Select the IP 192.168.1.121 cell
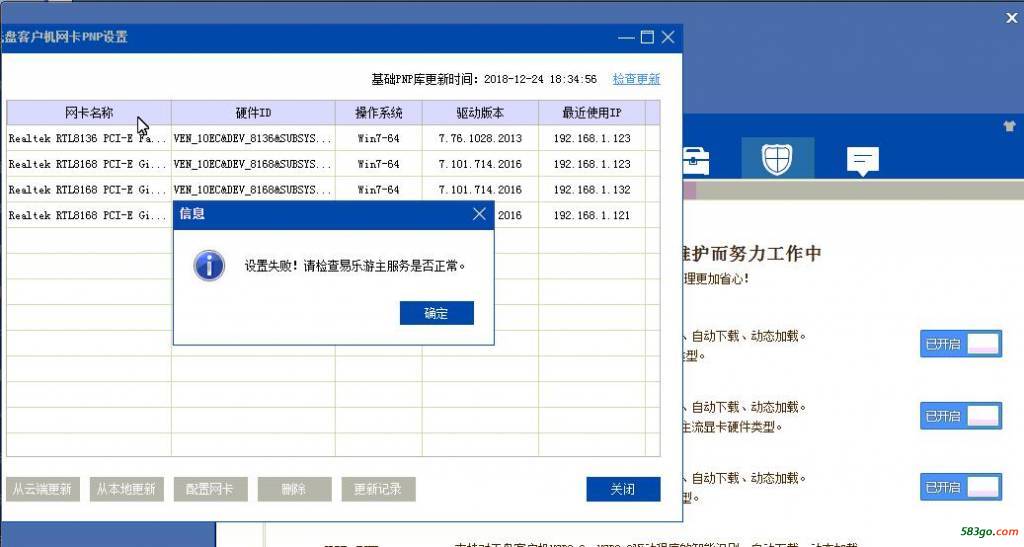Image resolution: width=1024 pixels, height=547 pixels. click(592, 215)
